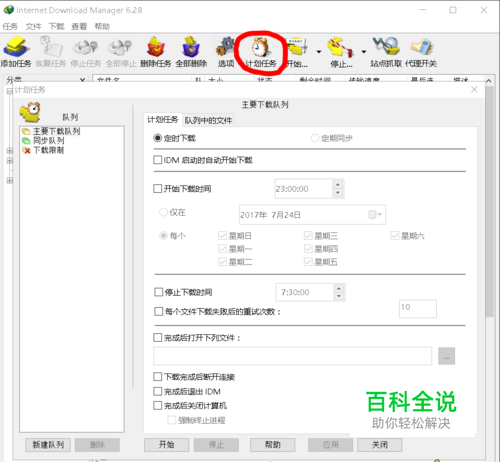Screen dimensions: 500x462
Task: Open the 2017年 7月24日 date picker dropdown
Action: 375,214
